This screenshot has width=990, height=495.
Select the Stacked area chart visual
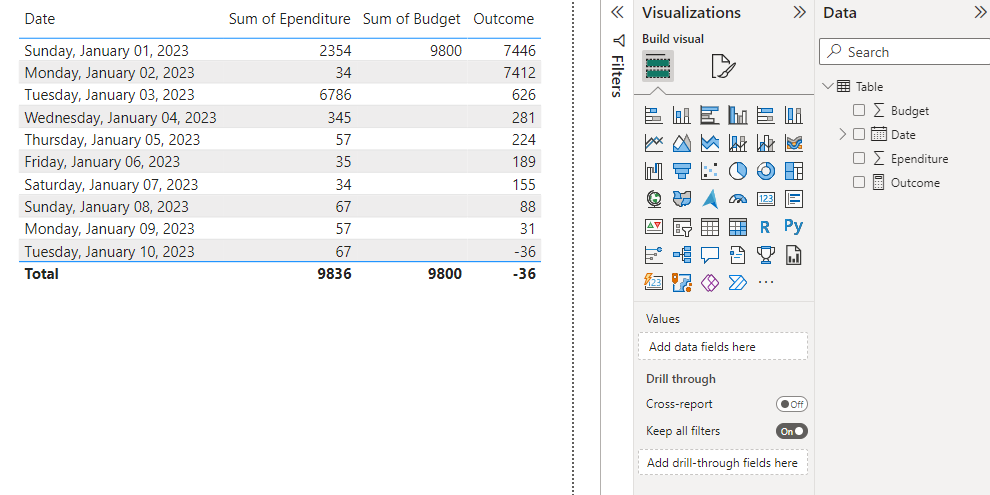710,143
